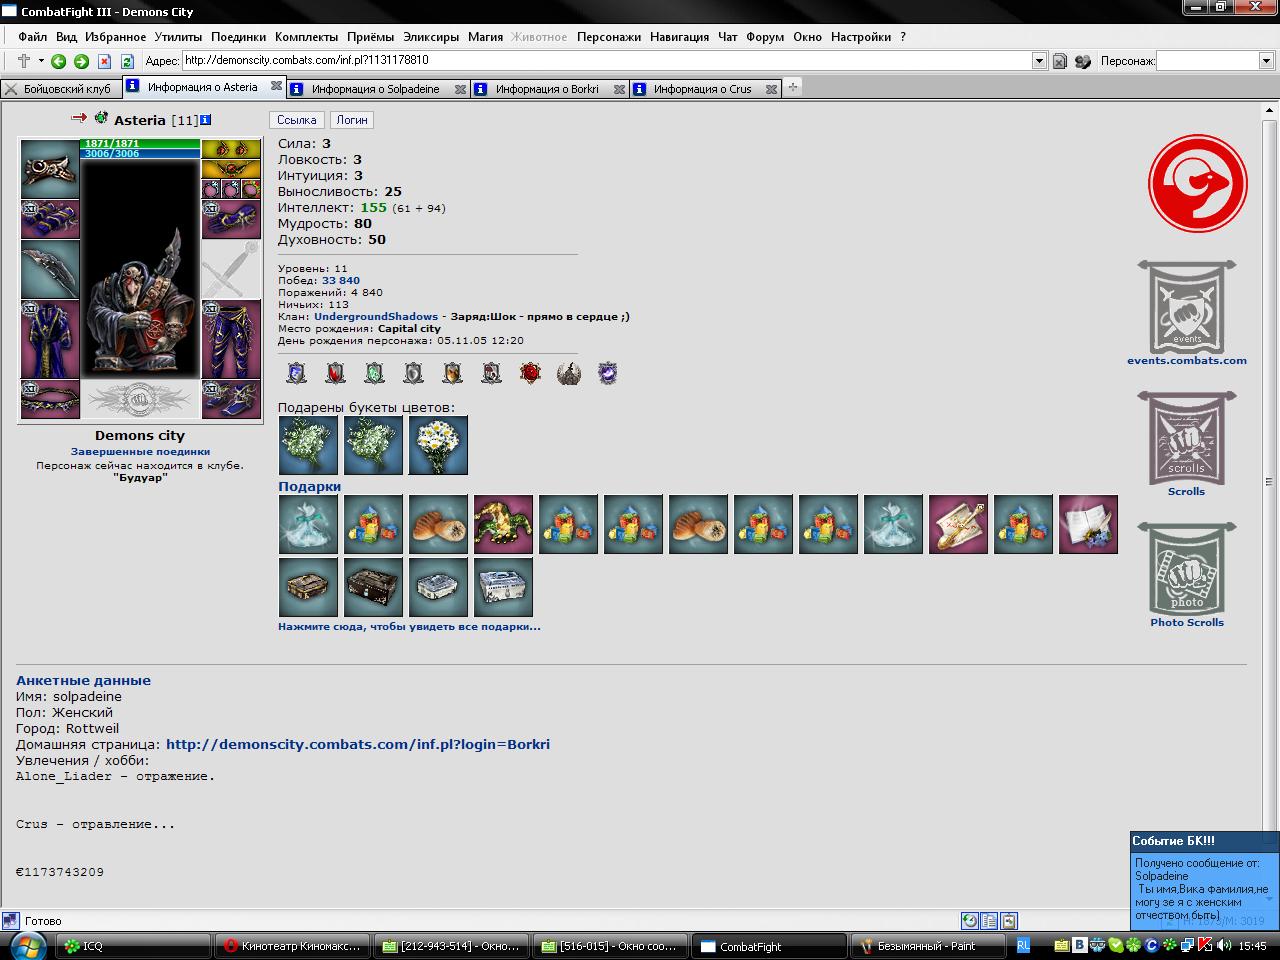Click the purple orb badge icon
The width and height of the screenshot is (1280, 960).
[607, 373]
